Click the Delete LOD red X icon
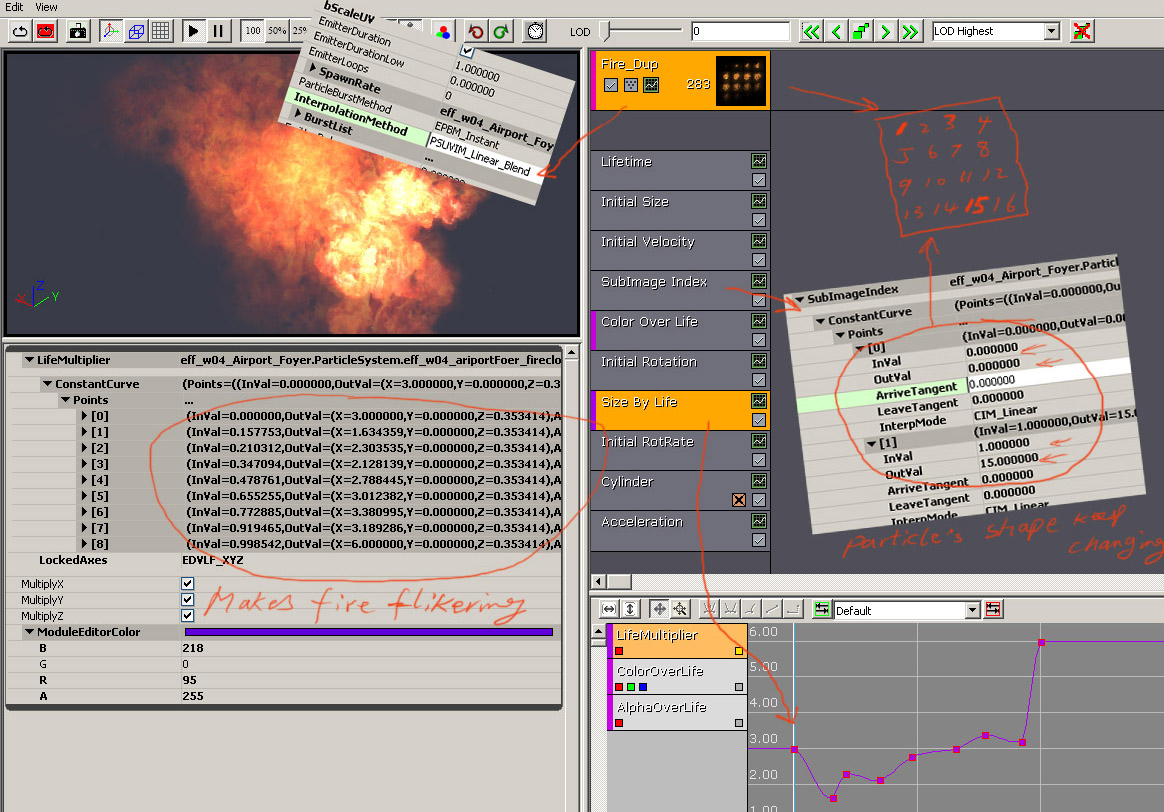The width and height of the screenshot is (1164, 812). (1082, 31)
